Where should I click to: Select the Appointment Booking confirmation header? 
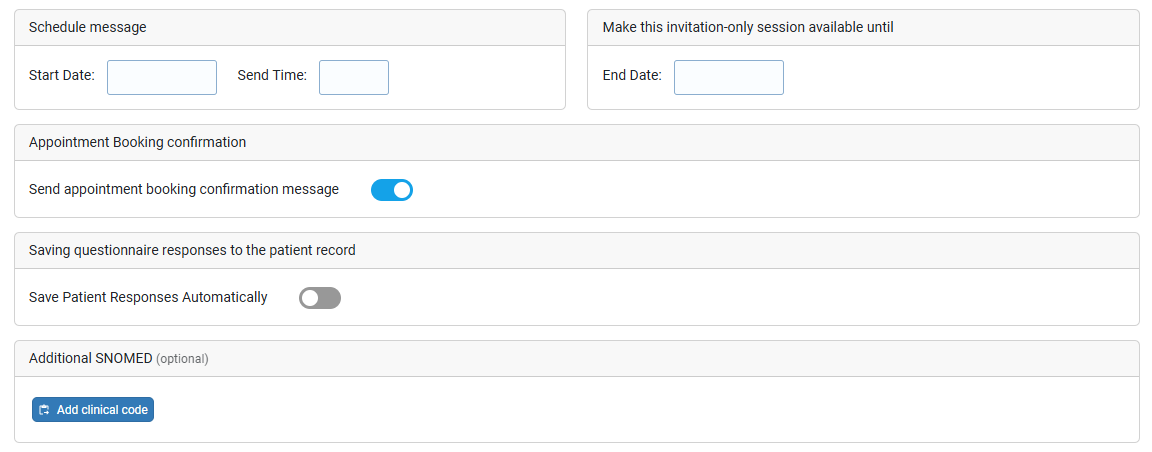click(x=137, y=142)
